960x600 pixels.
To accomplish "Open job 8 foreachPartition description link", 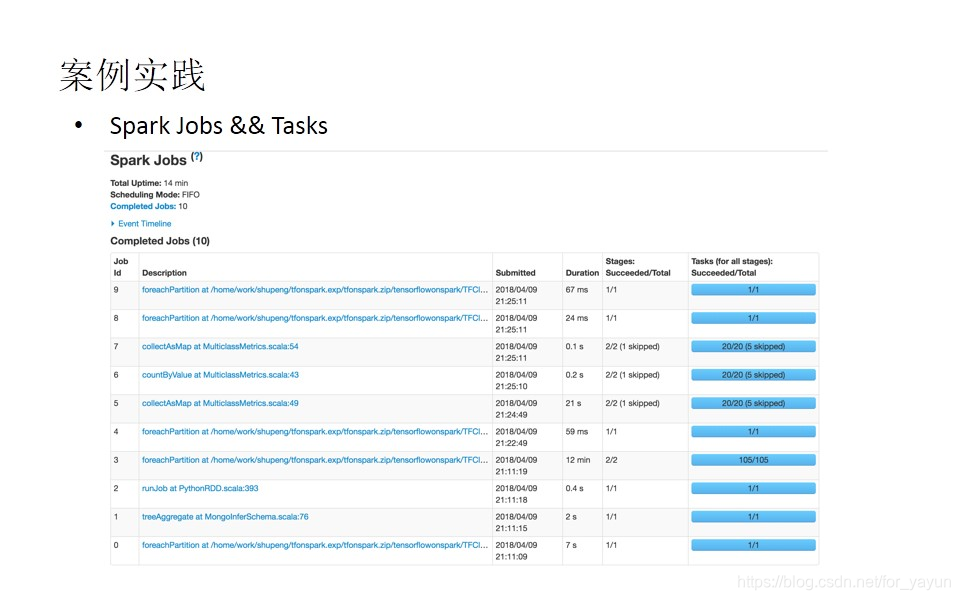I will (315, 318).
